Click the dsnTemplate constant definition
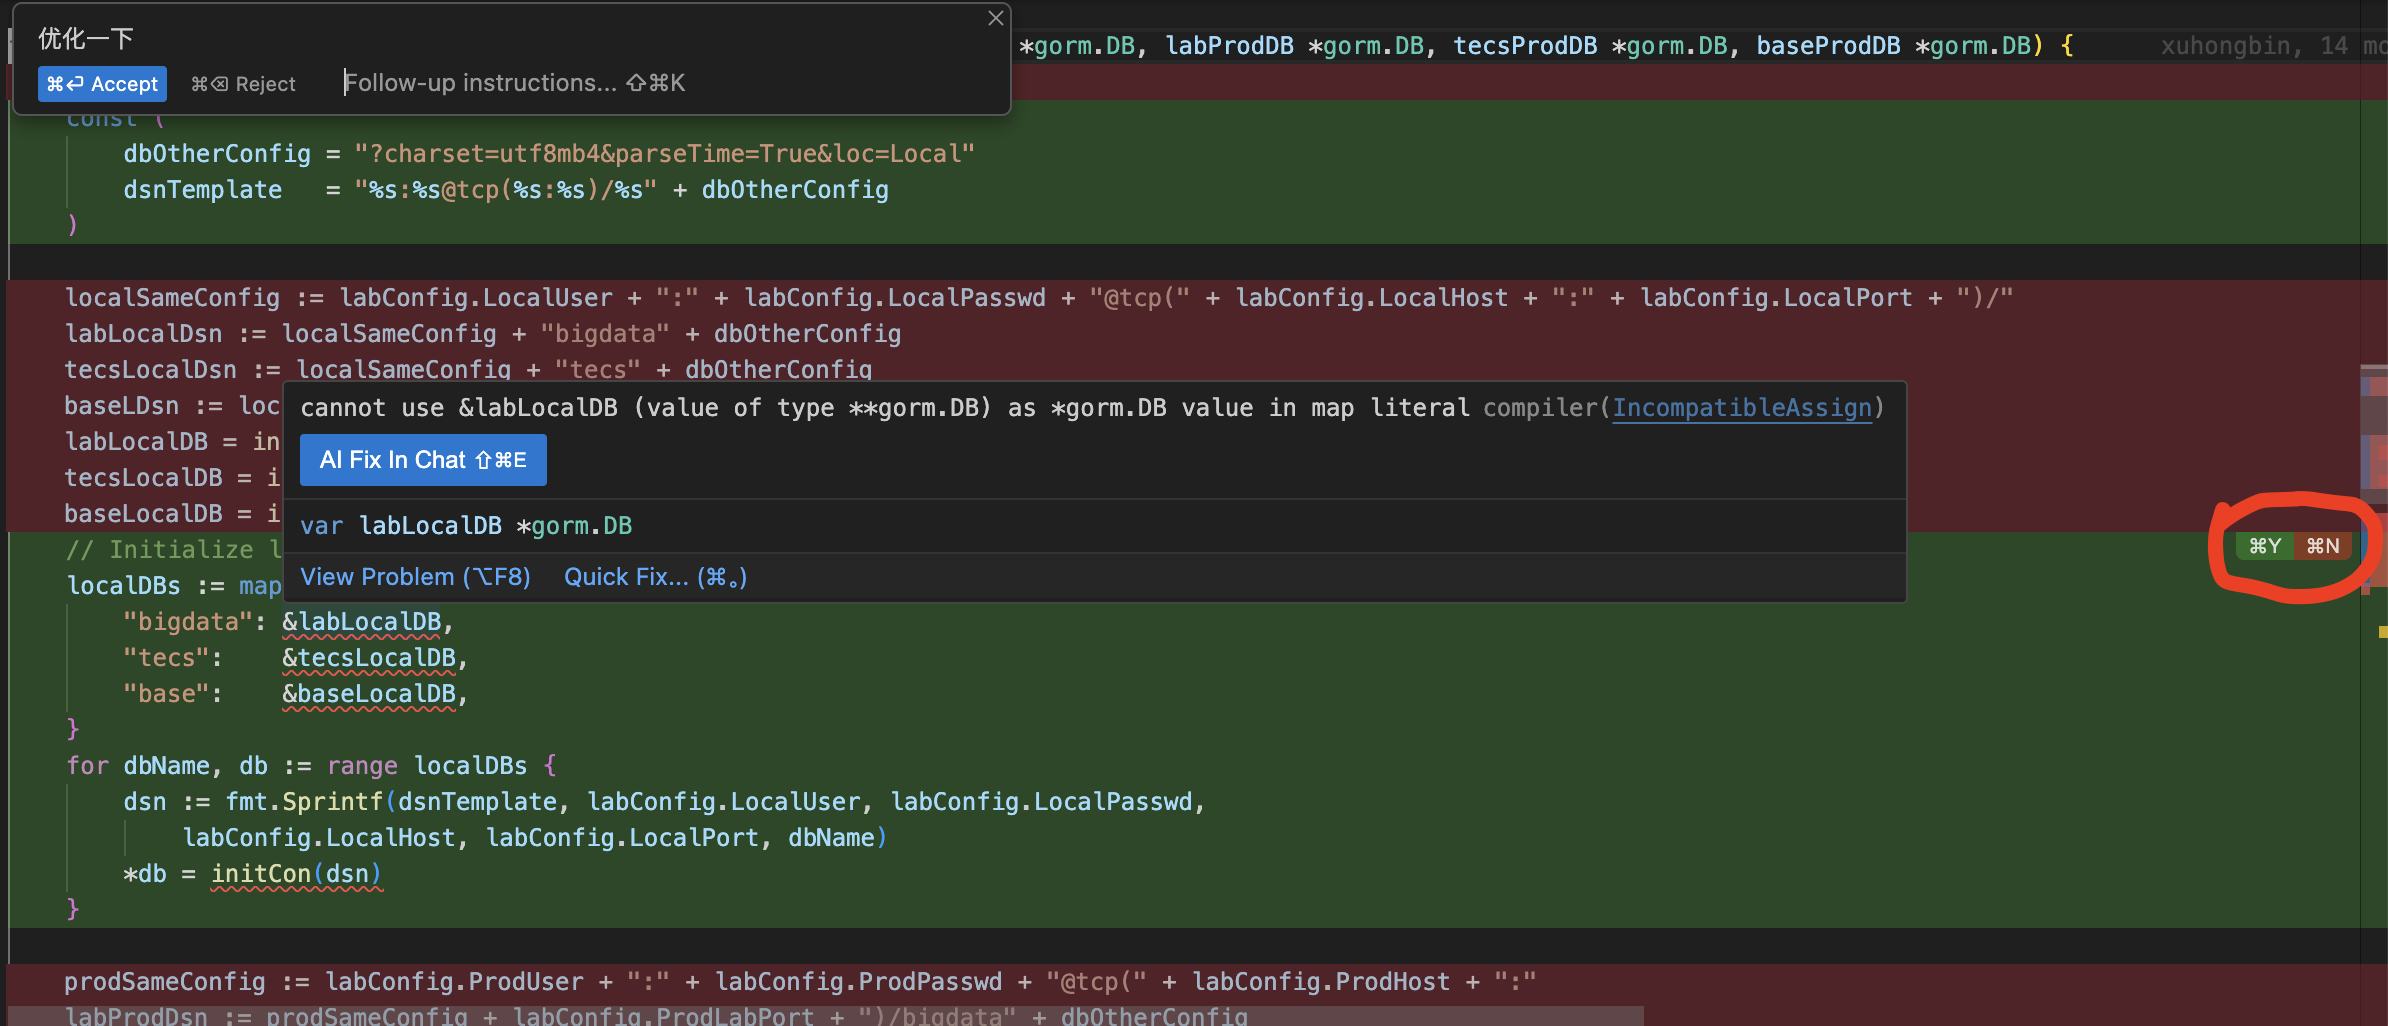 (202, 190)
